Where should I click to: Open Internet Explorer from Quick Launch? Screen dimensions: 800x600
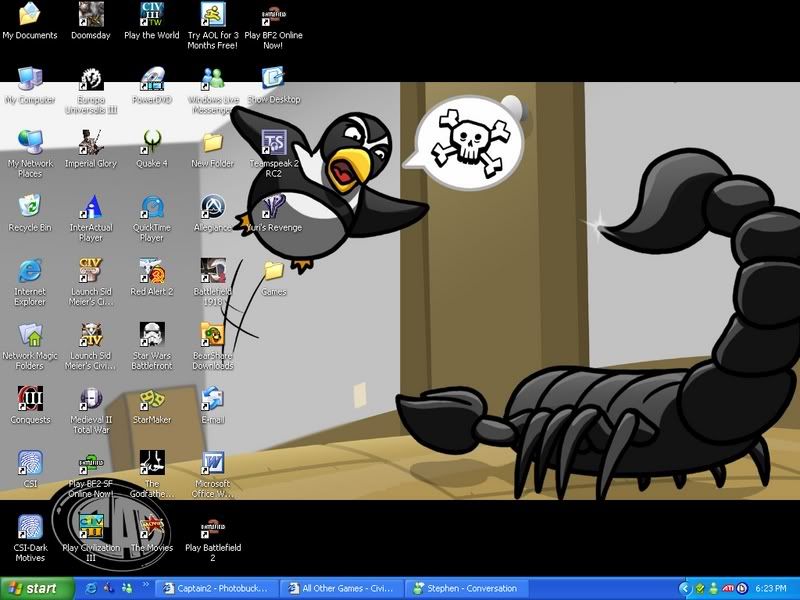click(91, 588)
